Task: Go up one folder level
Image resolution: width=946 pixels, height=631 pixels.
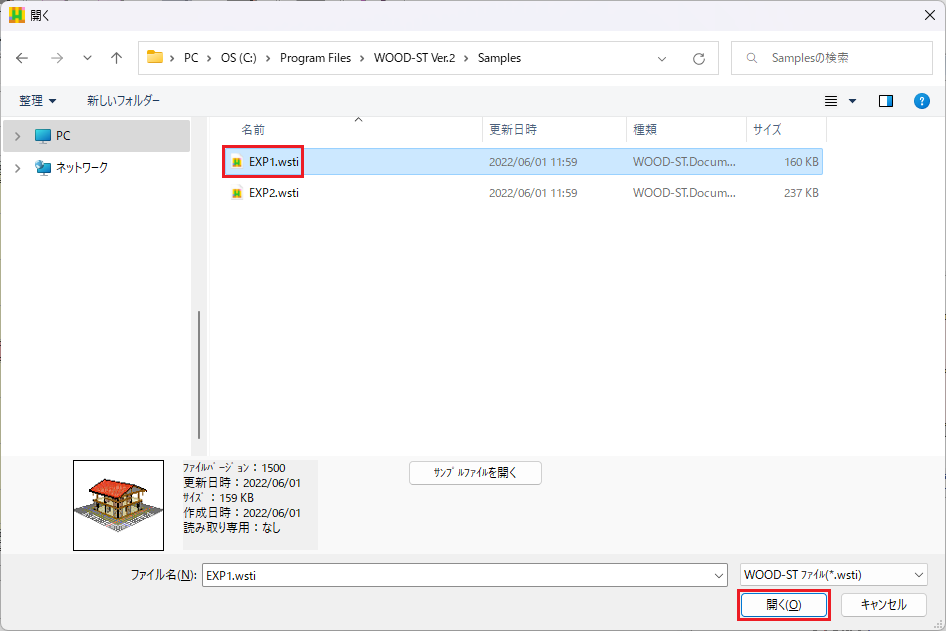Action: [x=116, y=58]
